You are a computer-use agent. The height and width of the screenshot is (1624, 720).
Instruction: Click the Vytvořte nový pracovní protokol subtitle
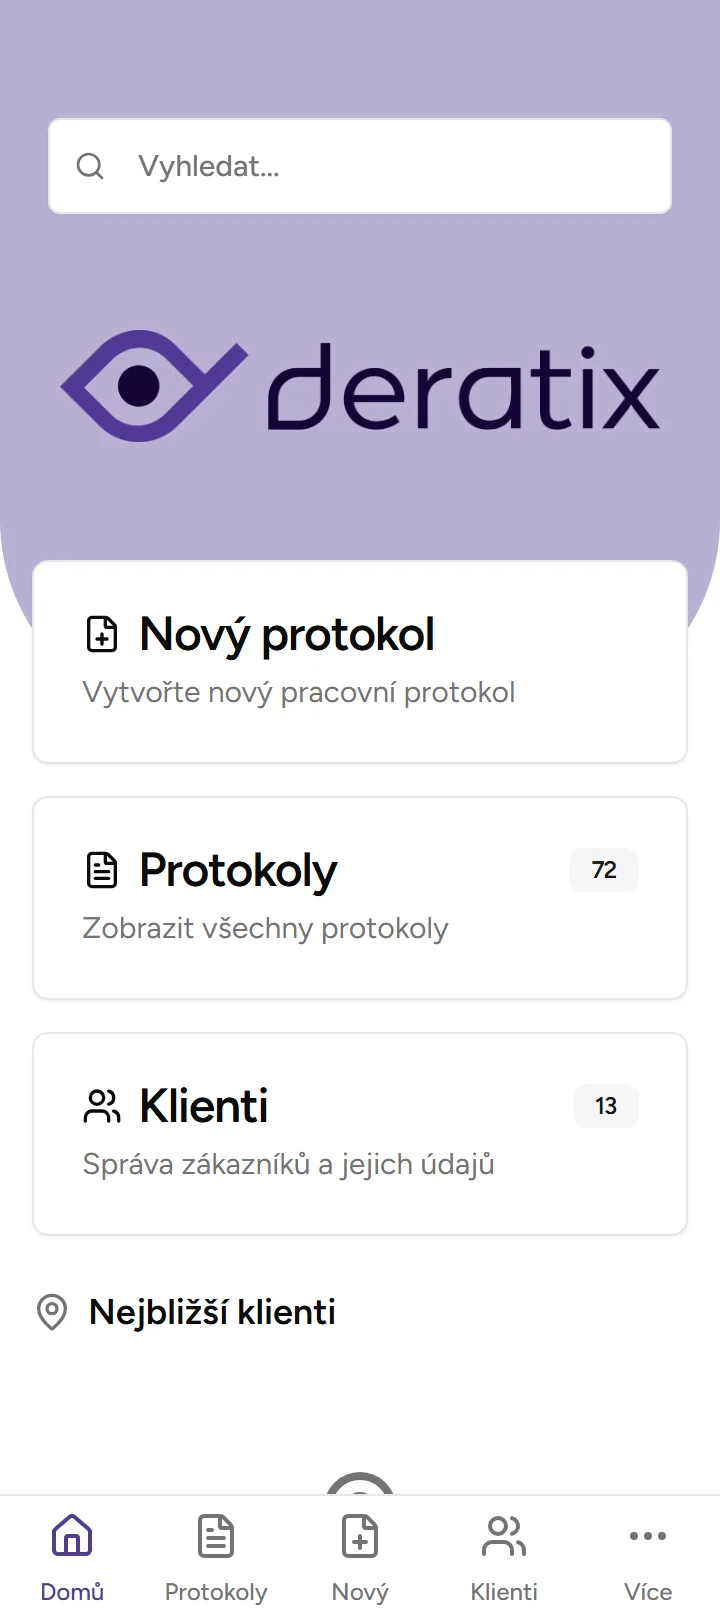click(299, 693)
